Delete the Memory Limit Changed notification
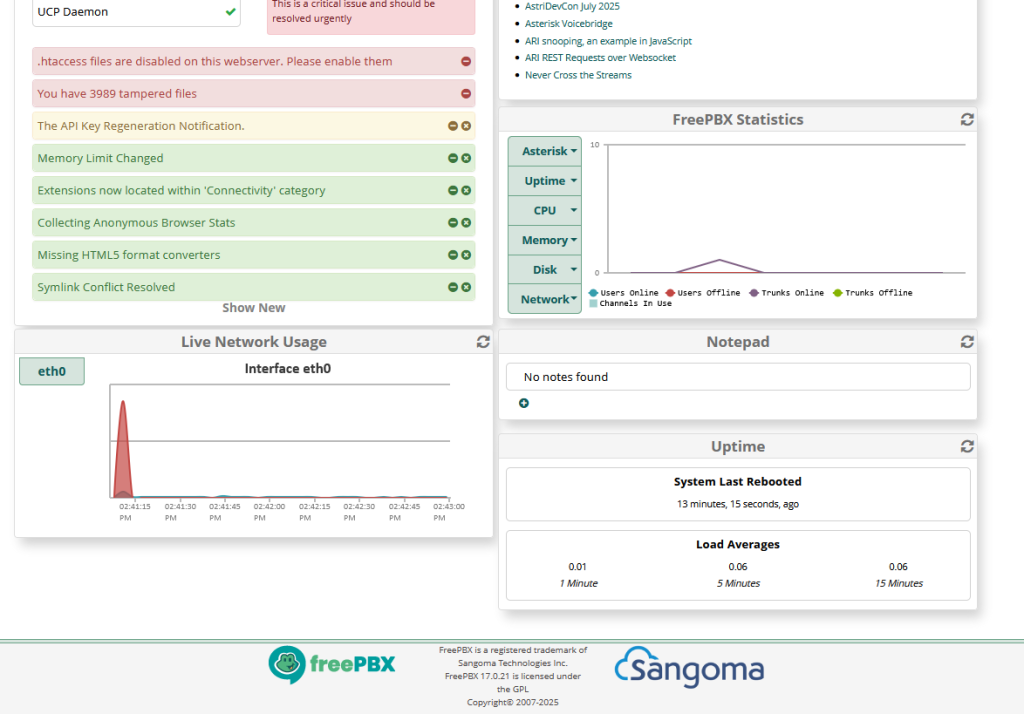This screenshot has height=714, width=1024. pyautogui.click(x=466, y=158)
